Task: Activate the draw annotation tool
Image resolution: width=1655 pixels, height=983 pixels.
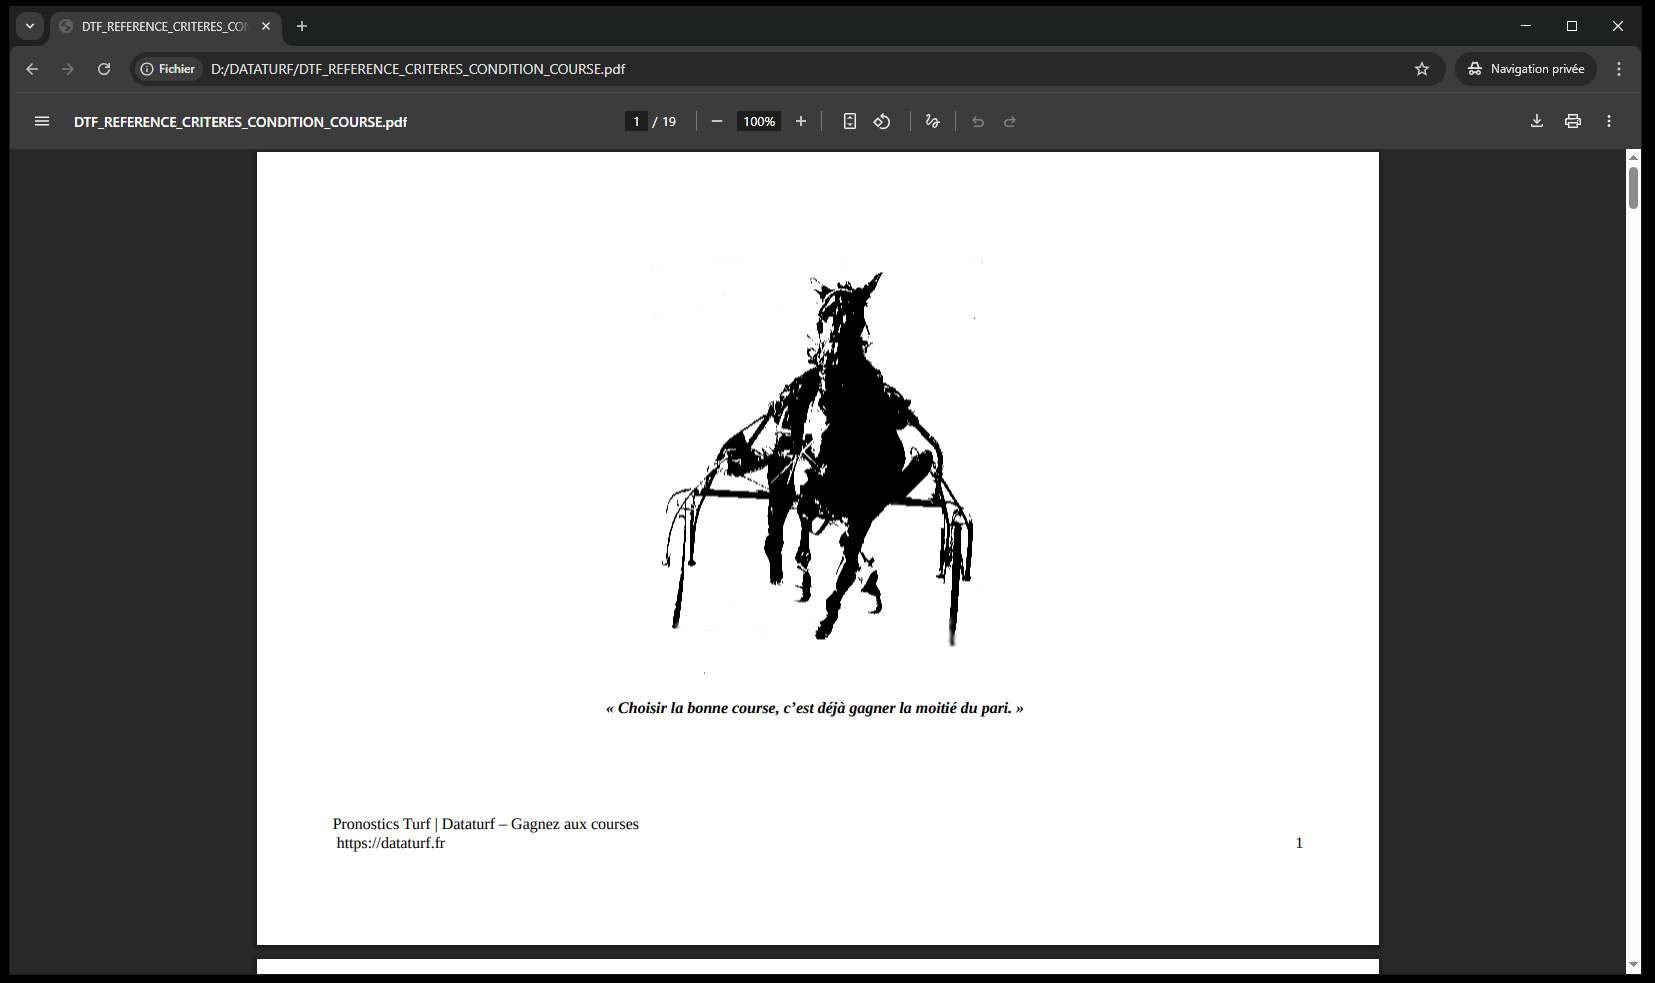Action: pos(933,122)
